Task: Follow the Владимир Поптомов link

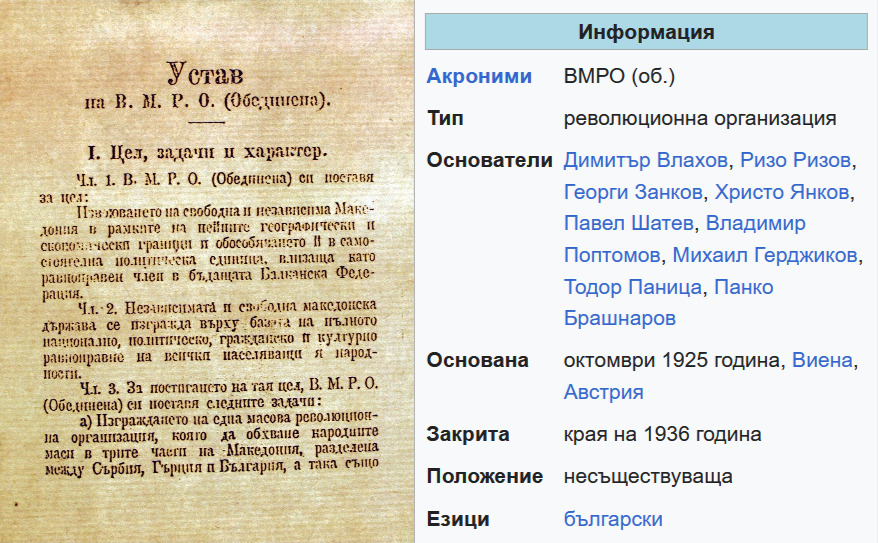Action: click(685, 239)
